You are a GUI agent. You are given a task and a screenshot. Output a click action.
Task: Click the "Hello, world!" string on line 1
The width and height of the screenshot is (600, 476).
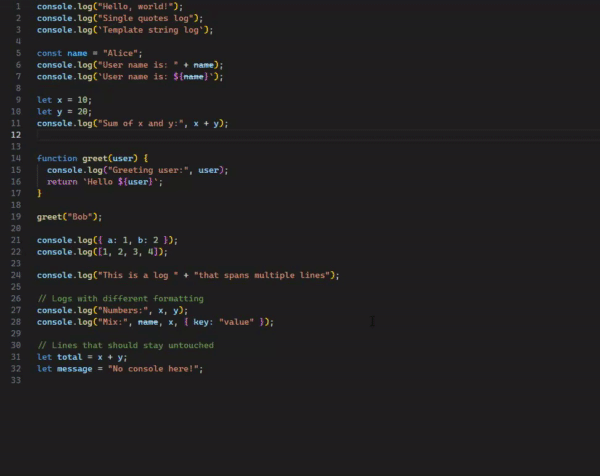click(x=138, y=7)
